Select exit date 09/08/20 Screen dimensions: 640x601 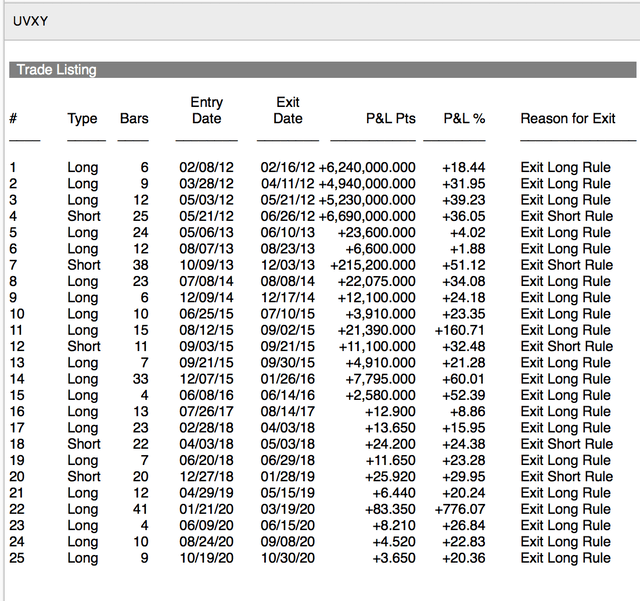288,542
